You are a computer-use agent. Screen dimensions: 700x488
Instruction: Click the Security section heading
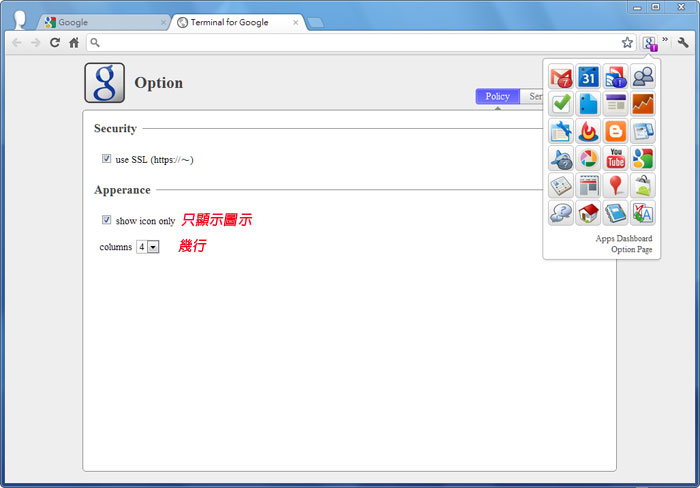(115, 128)
